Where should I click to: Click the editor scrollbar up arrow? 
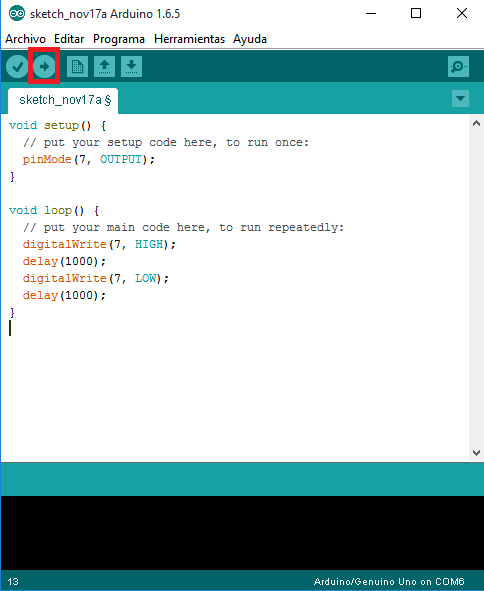point(476,123)
